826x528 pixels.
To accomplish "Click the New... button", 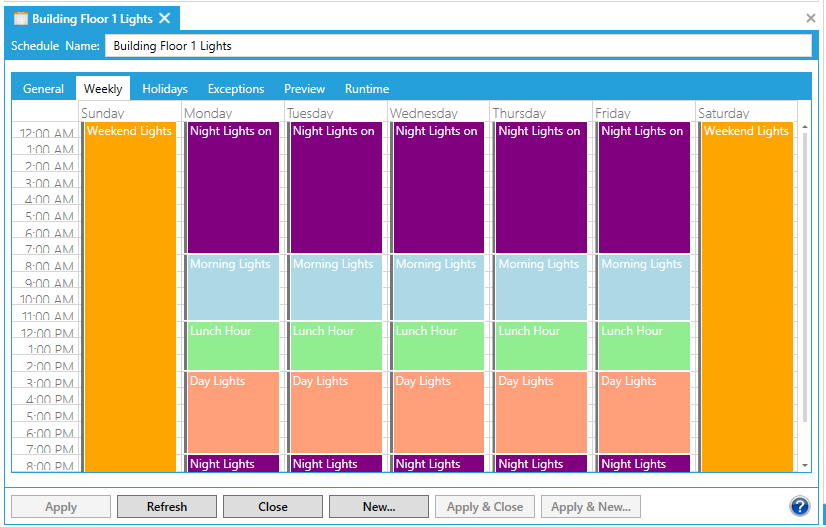I will [378, 507].
